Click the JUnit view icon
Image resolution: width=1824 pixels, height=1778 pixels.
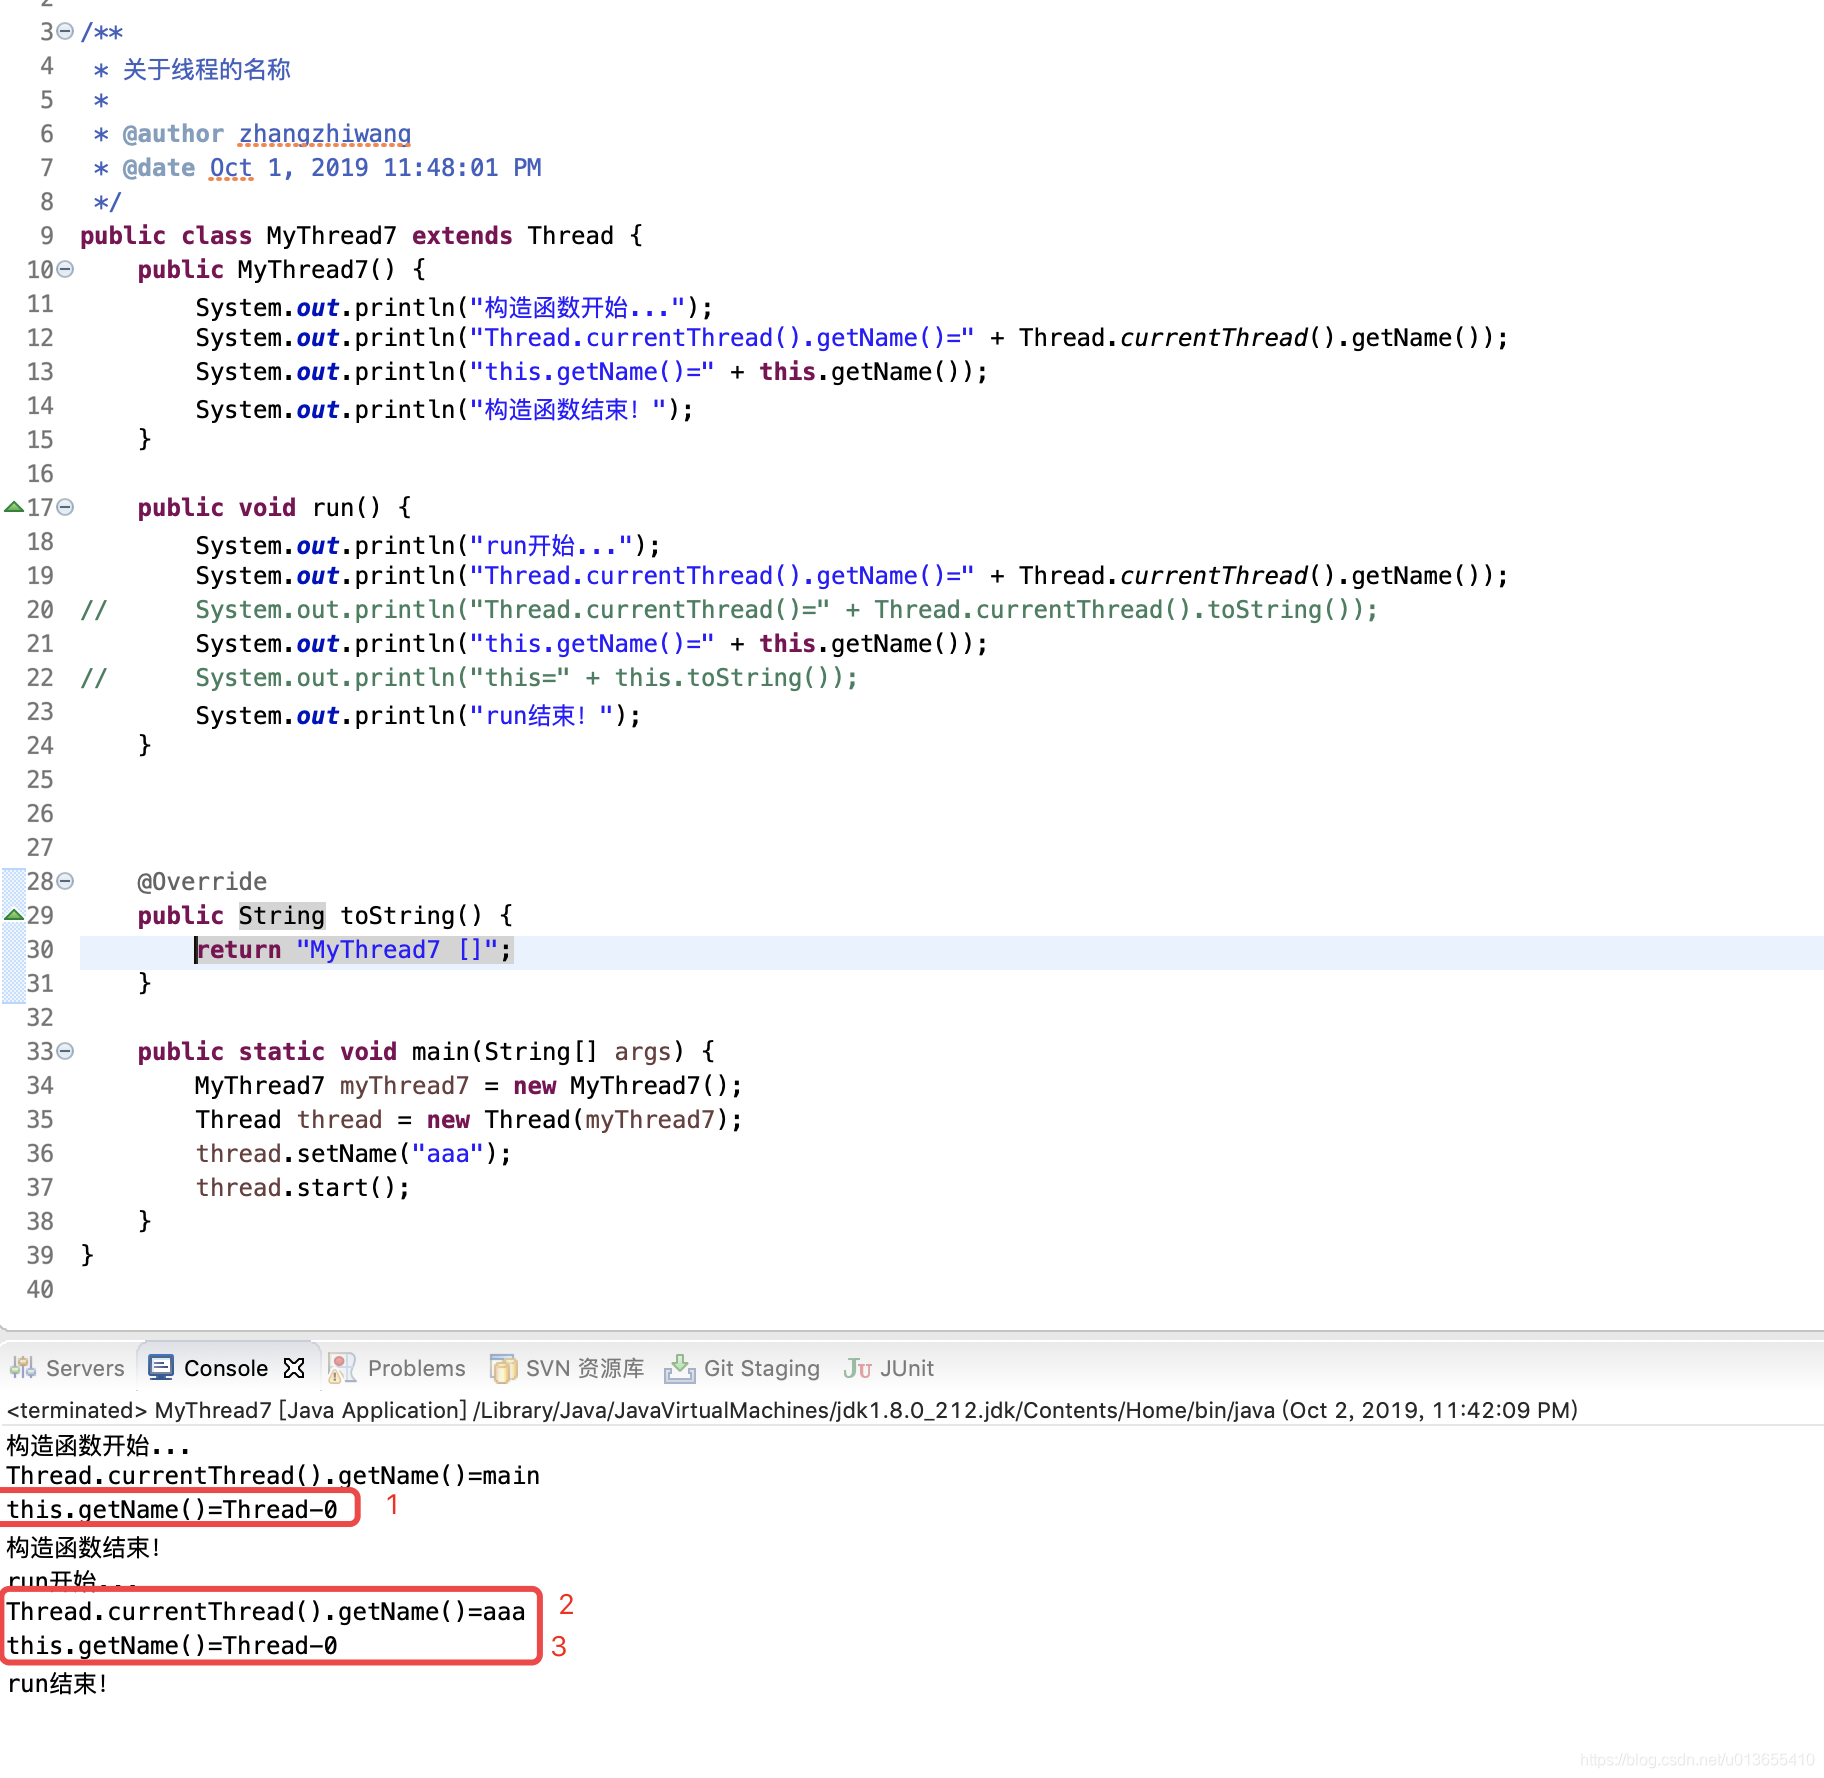[858, 1367]
